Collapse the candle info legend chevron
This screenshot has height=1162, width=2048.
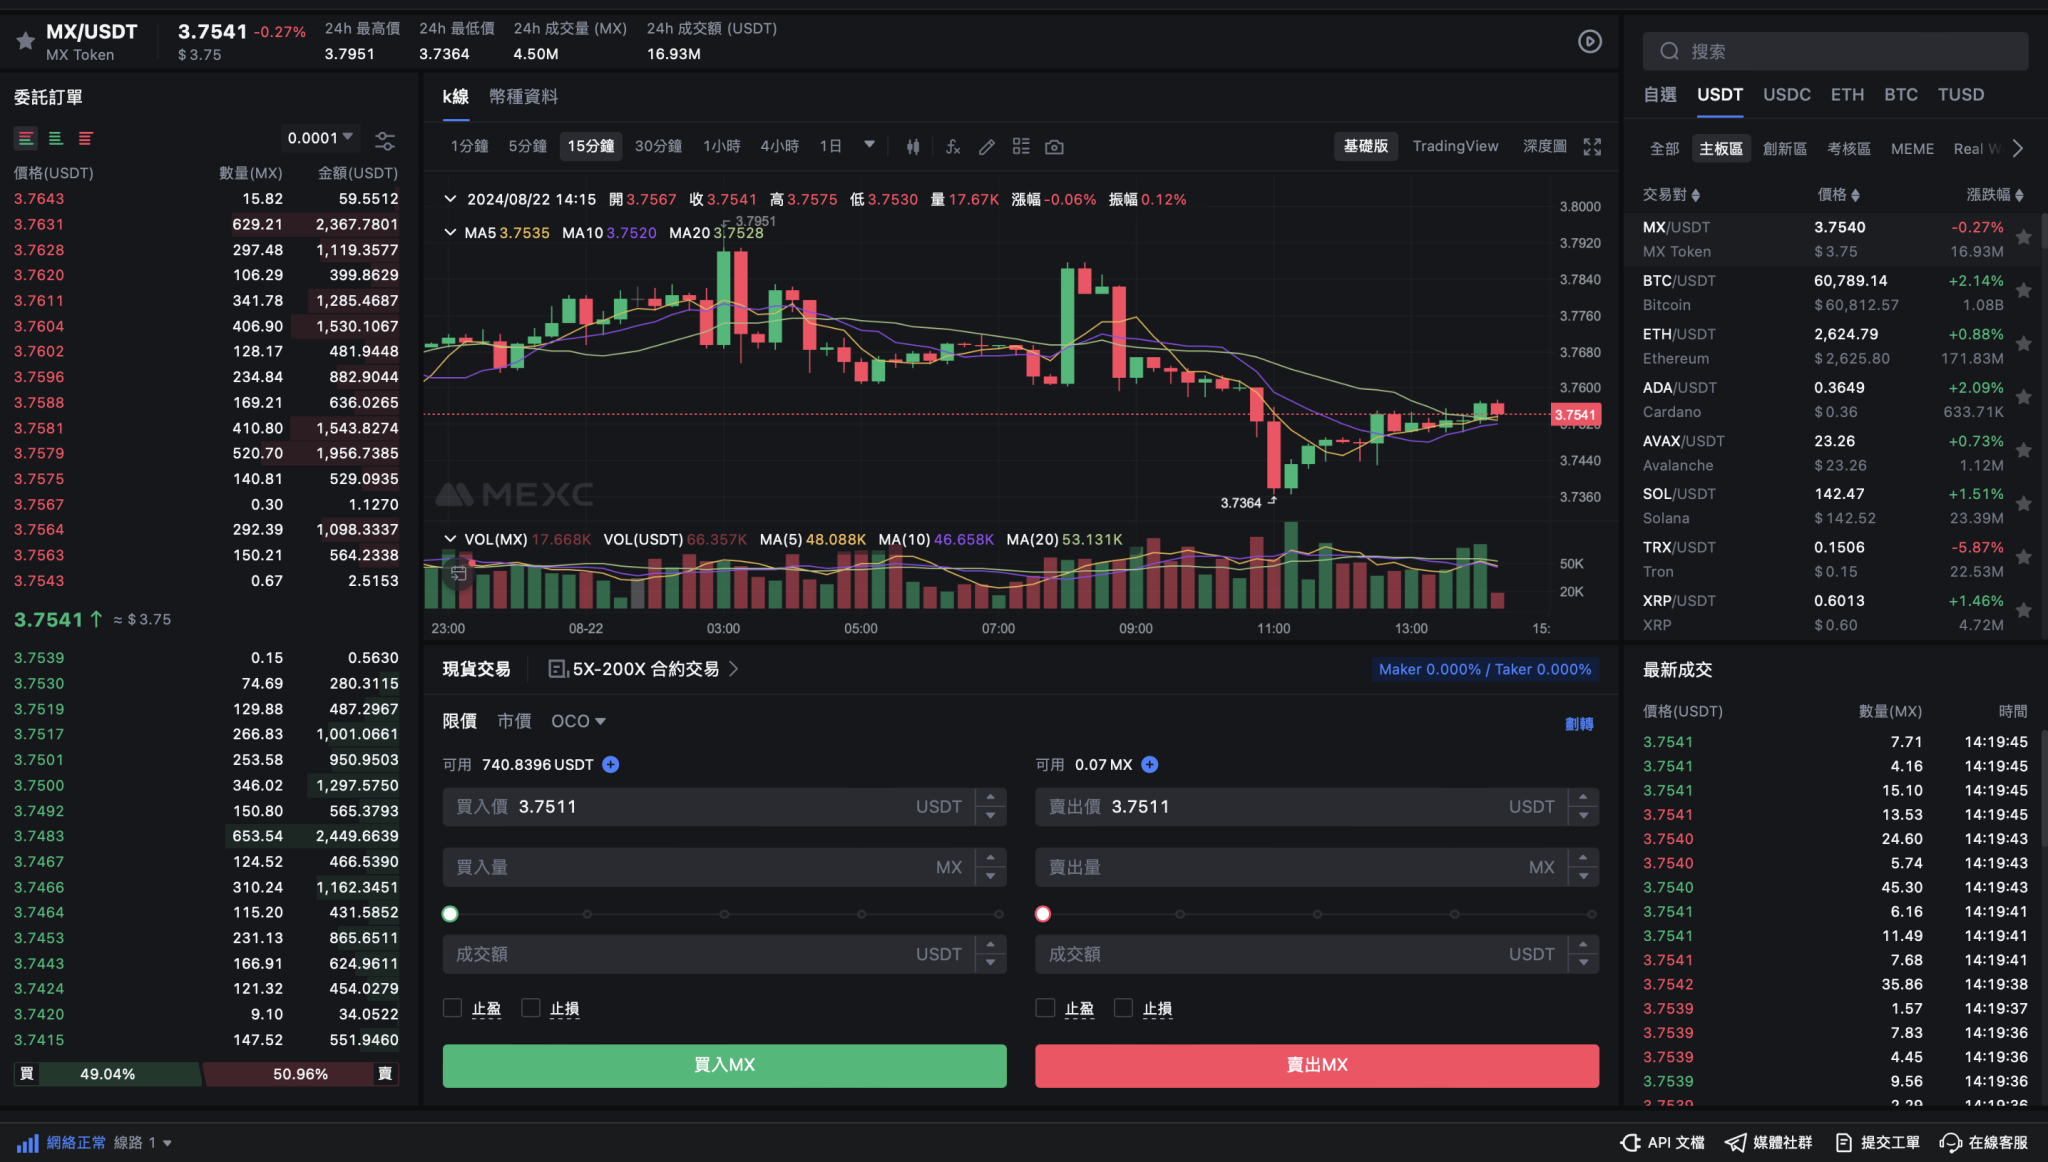pos(450,199)
